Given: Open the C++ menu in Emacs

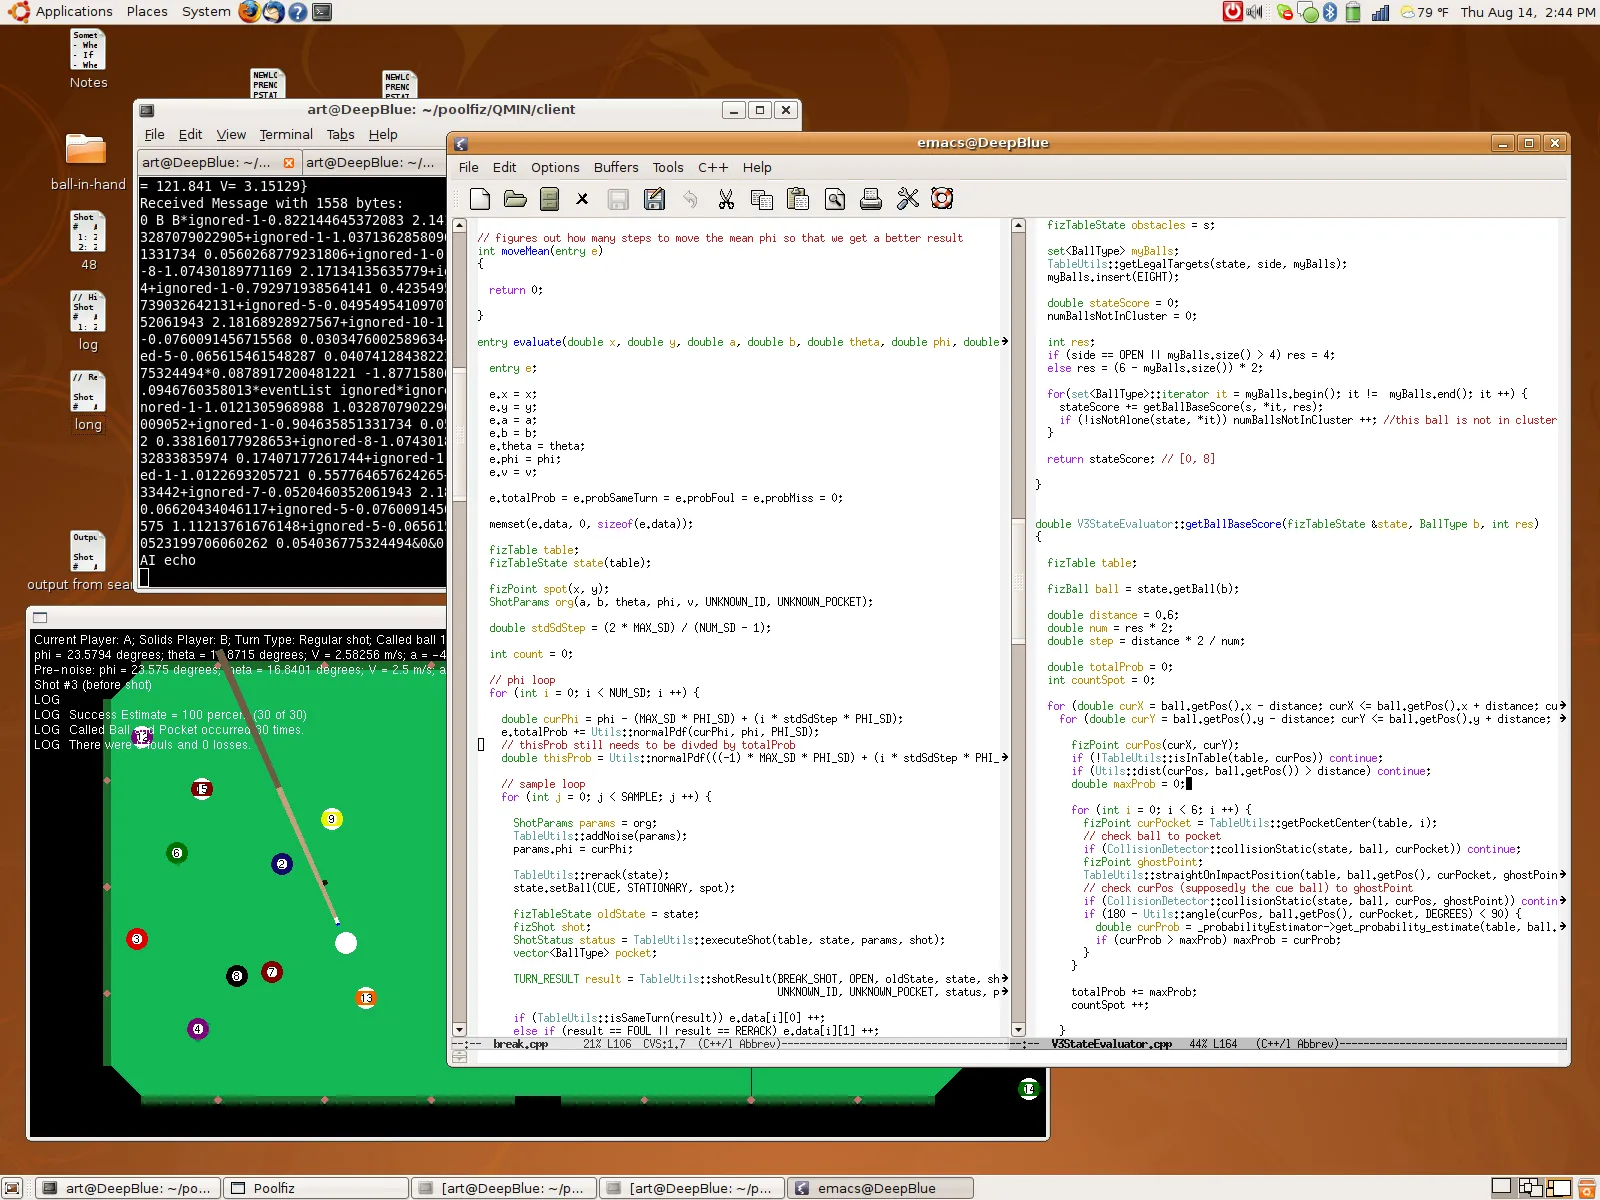Looking at the screenshot, I should click(712, 167).
